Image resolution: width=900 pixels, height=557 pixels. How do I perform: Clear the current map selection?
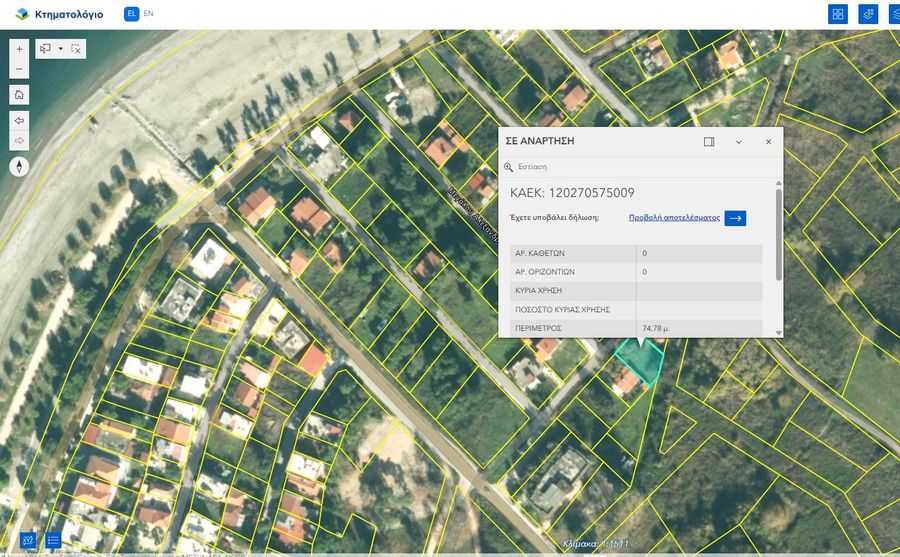76,48
